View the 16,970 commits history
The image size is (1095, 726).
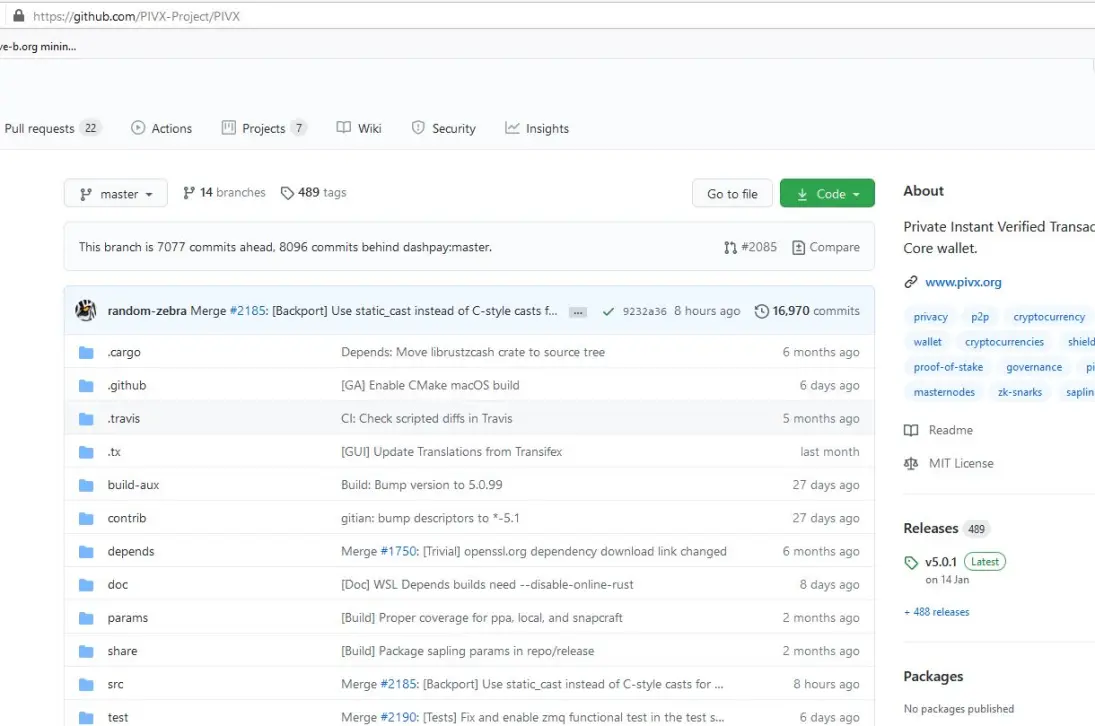tap(807, 311)
